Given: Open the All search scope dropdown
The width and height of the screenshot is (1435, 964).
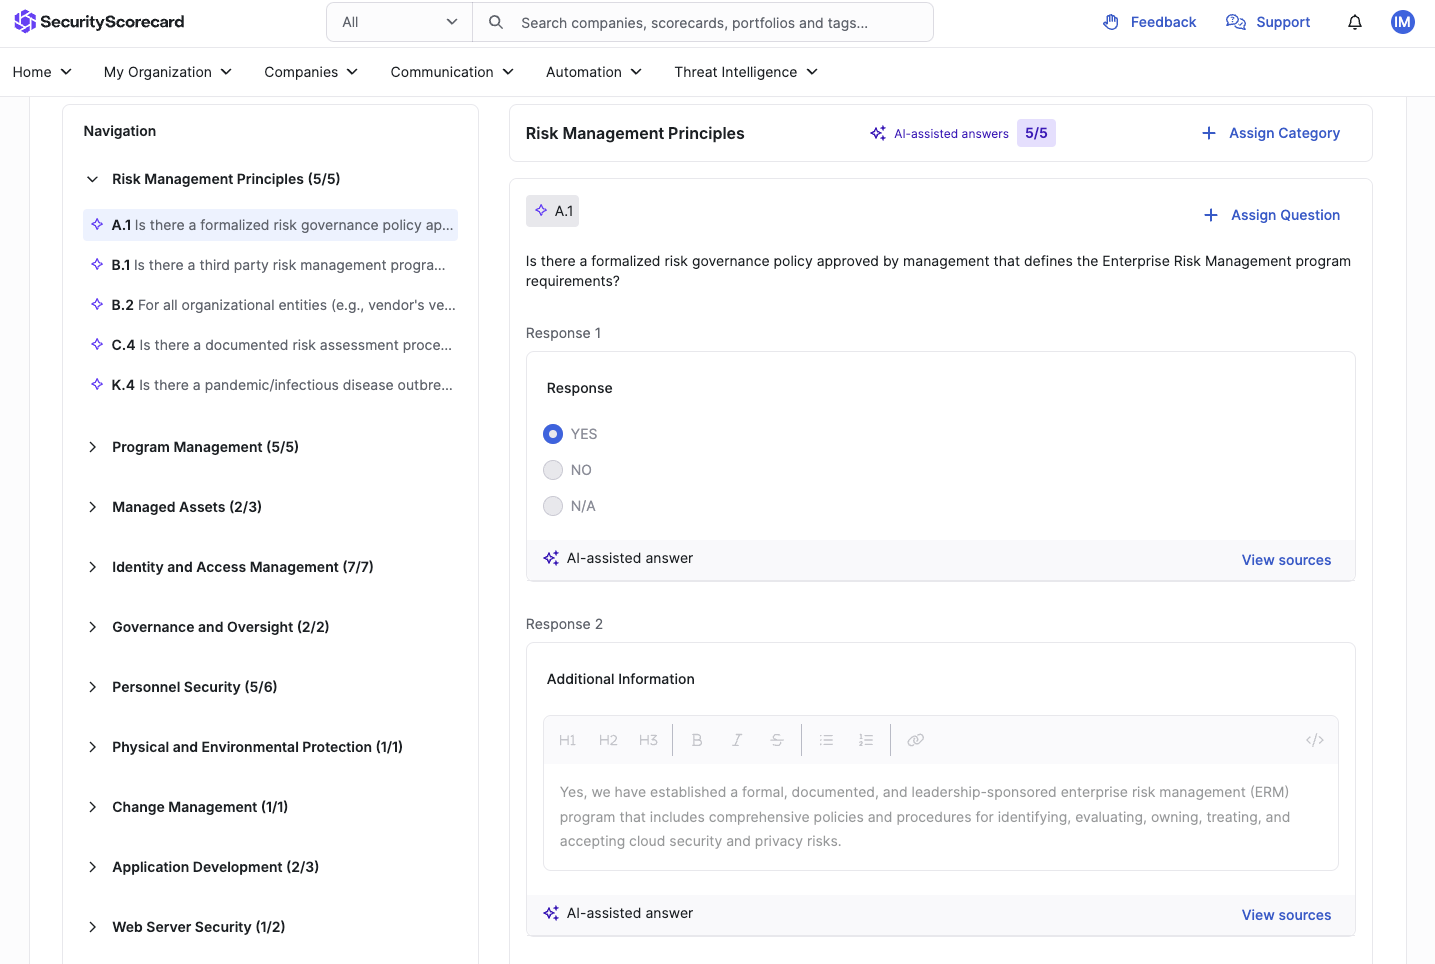Looking at the screenshot, I should click(400, 22).
